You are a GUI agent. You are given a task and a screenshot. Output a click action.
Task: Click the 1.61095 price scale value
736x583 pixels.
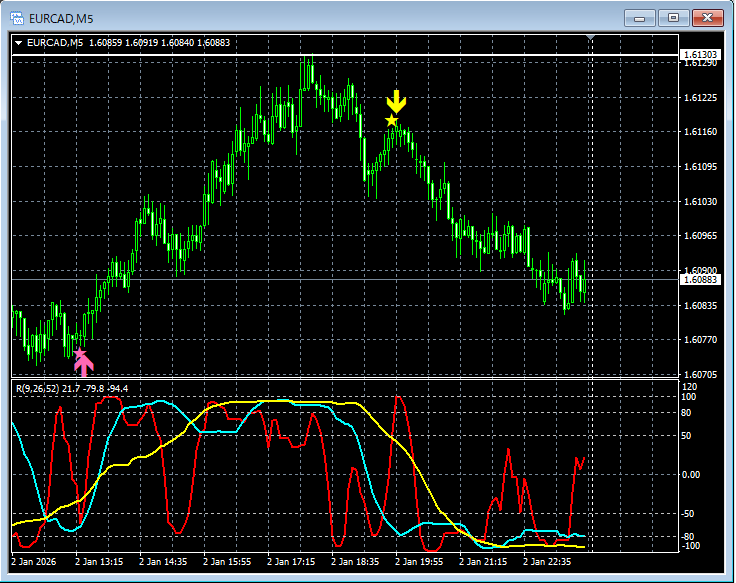[x=700, y=167]
